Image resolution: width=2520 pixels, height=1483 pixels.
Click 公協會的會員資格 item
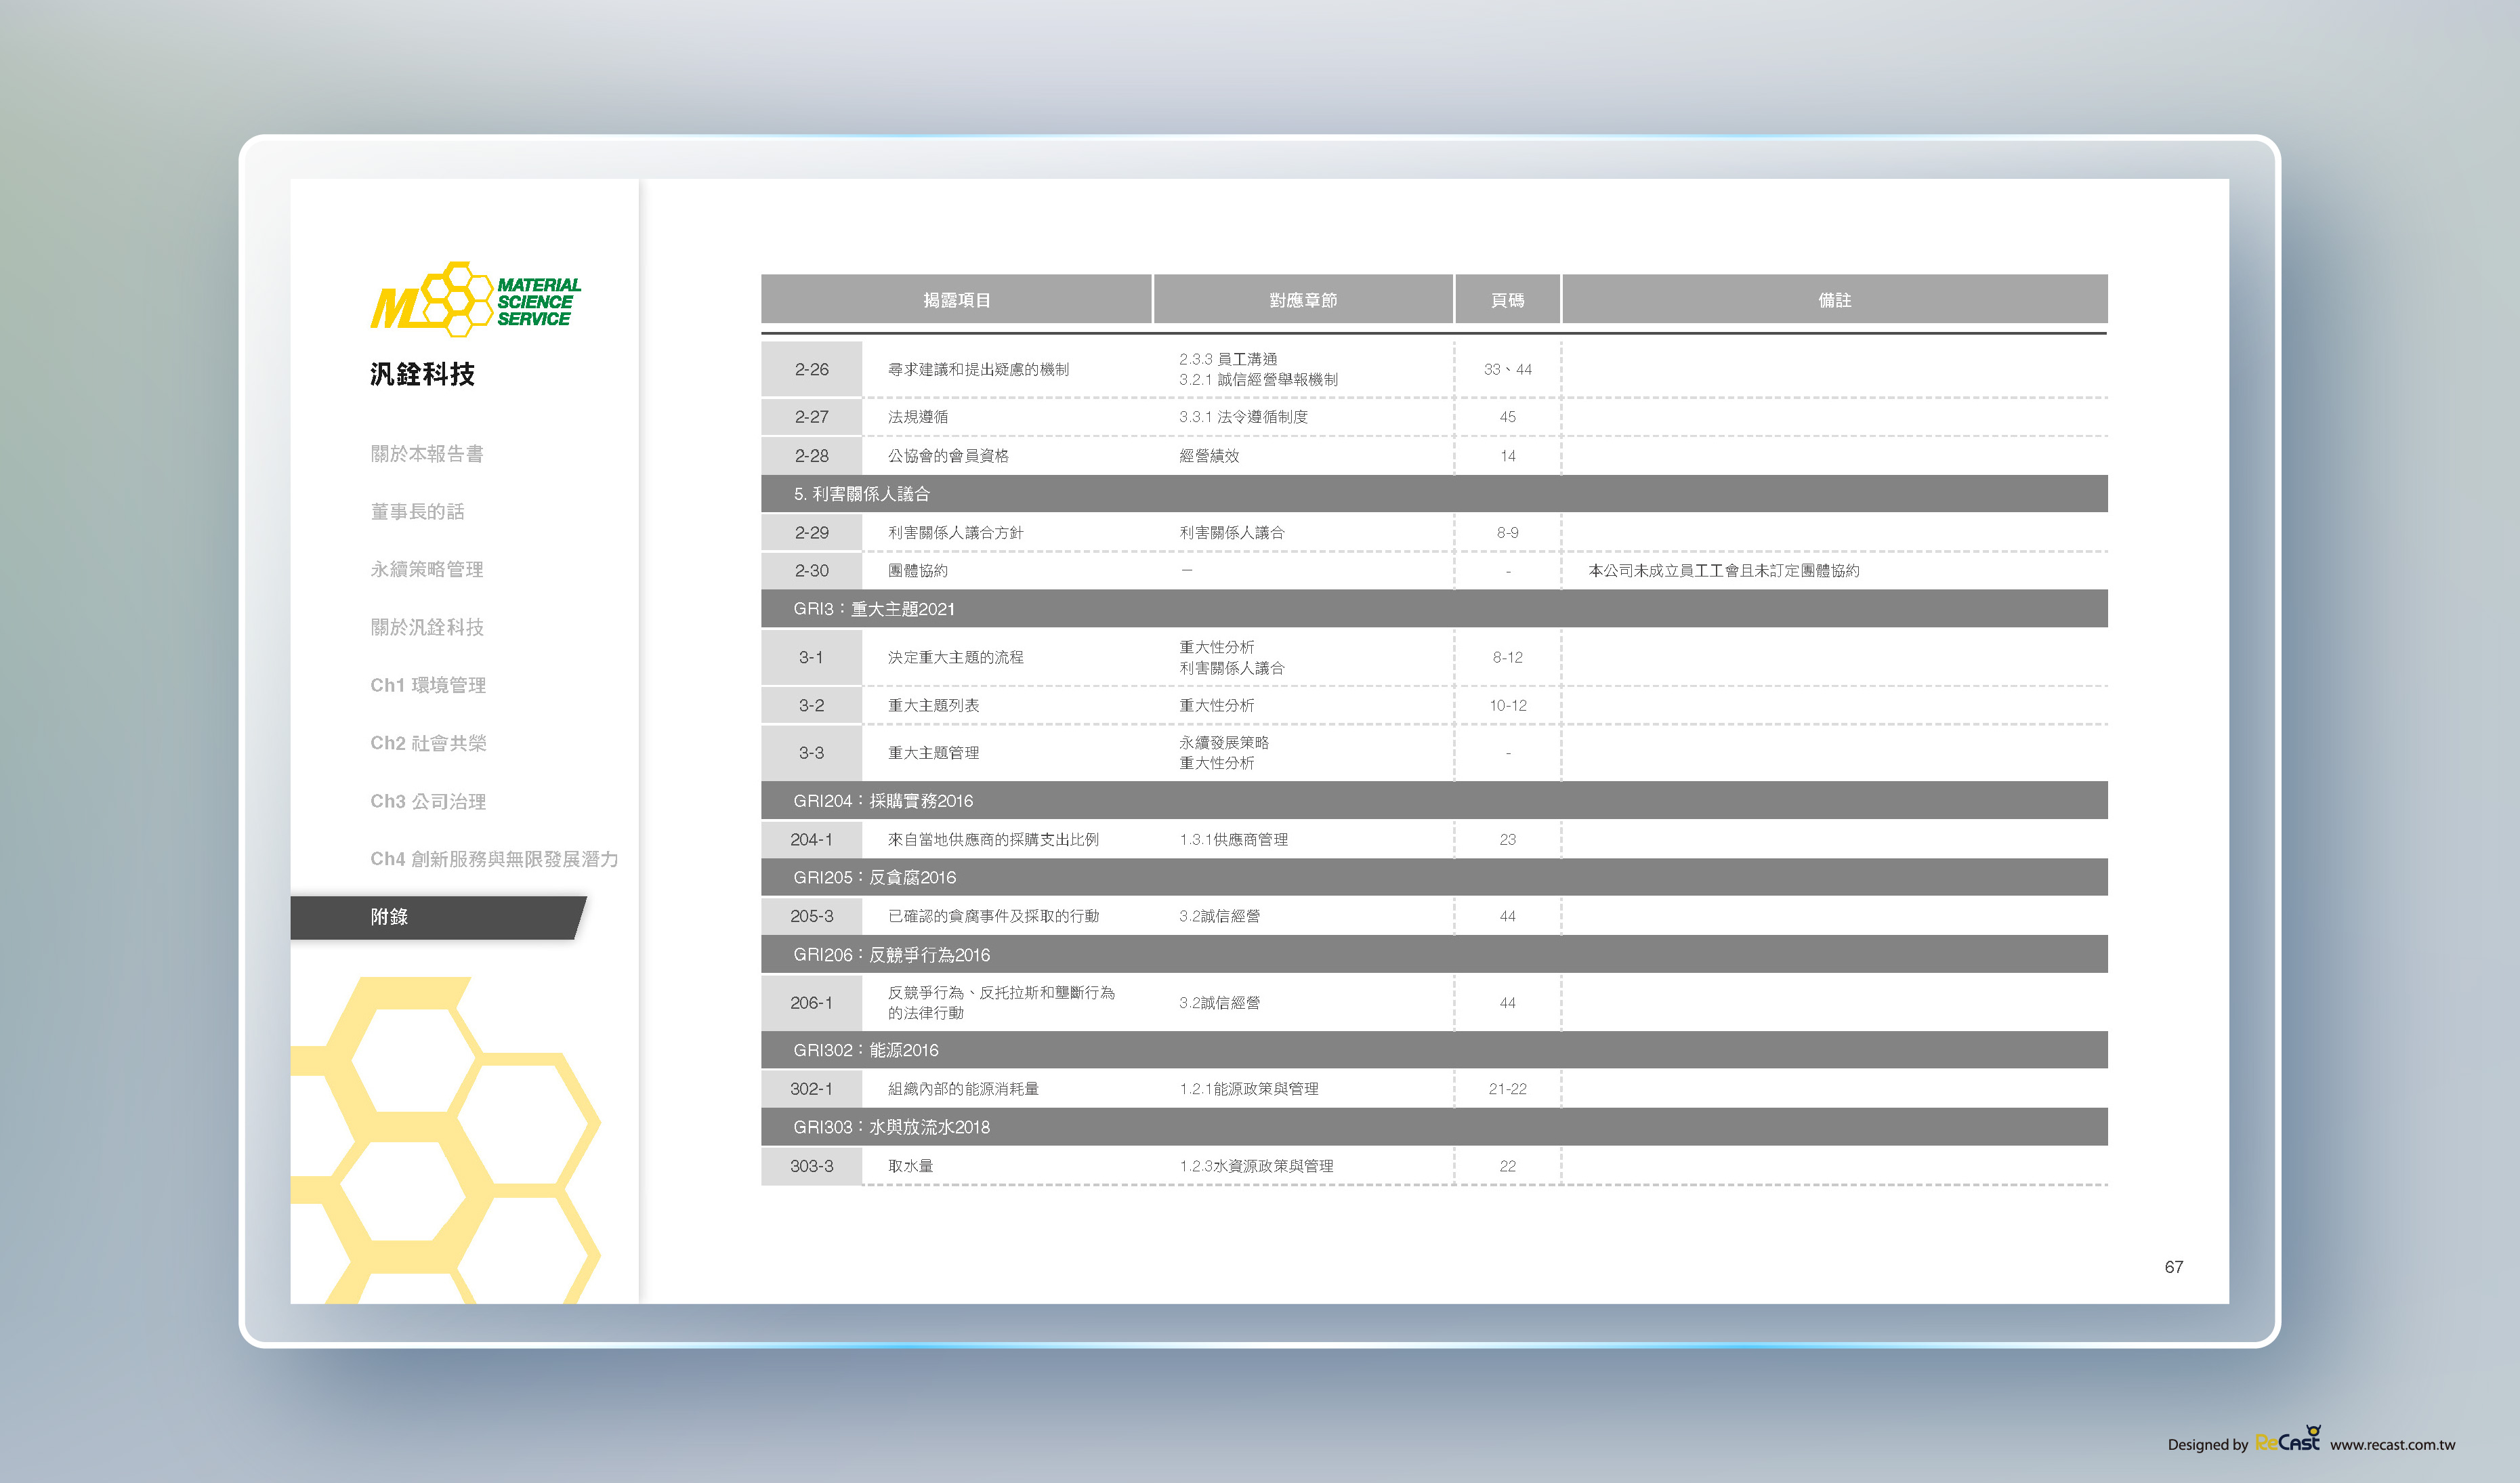948,456
